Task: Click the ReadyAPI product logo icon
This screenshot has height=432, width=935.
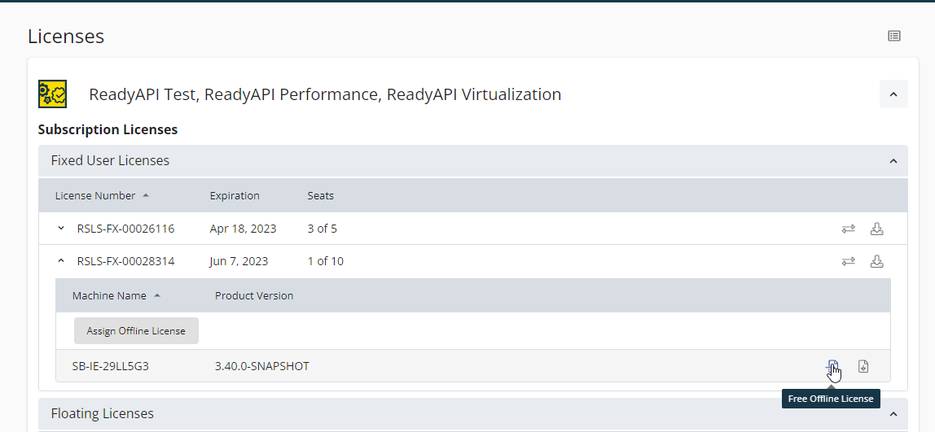Action: click(x=52, y=94)
